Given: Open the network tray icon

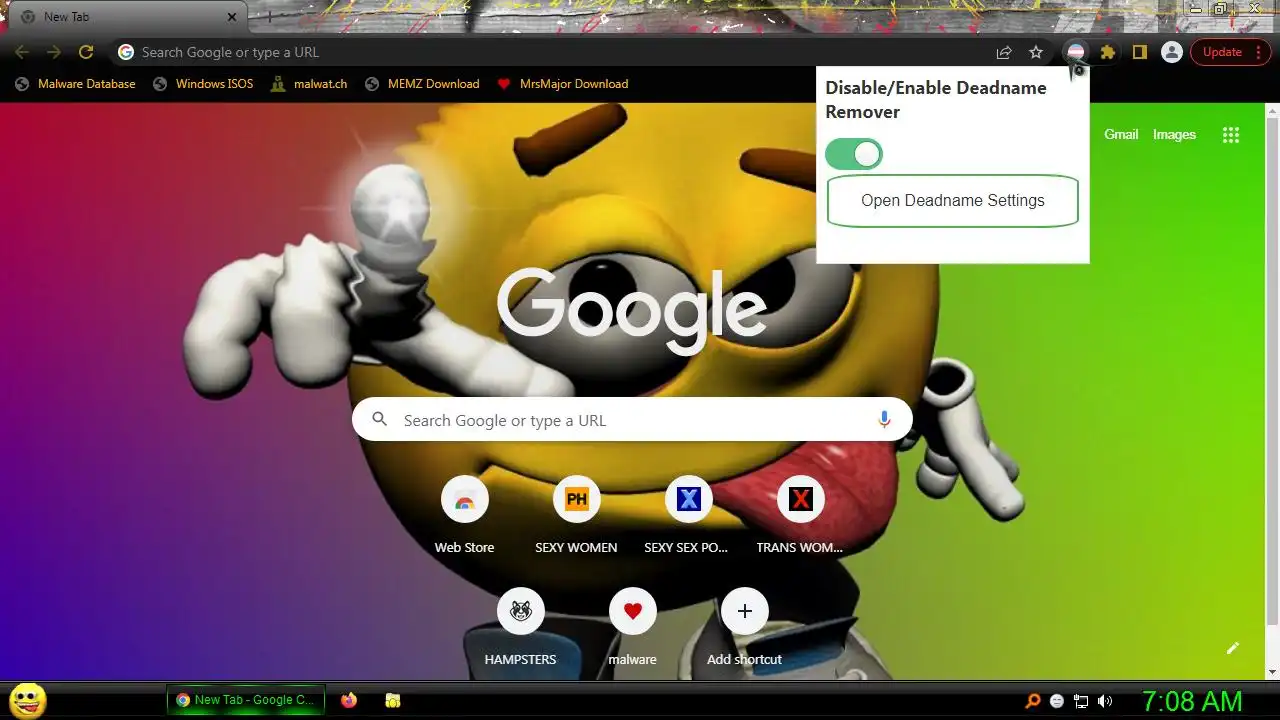Looking at the screenshot, I should click(x=1081, y=701).
